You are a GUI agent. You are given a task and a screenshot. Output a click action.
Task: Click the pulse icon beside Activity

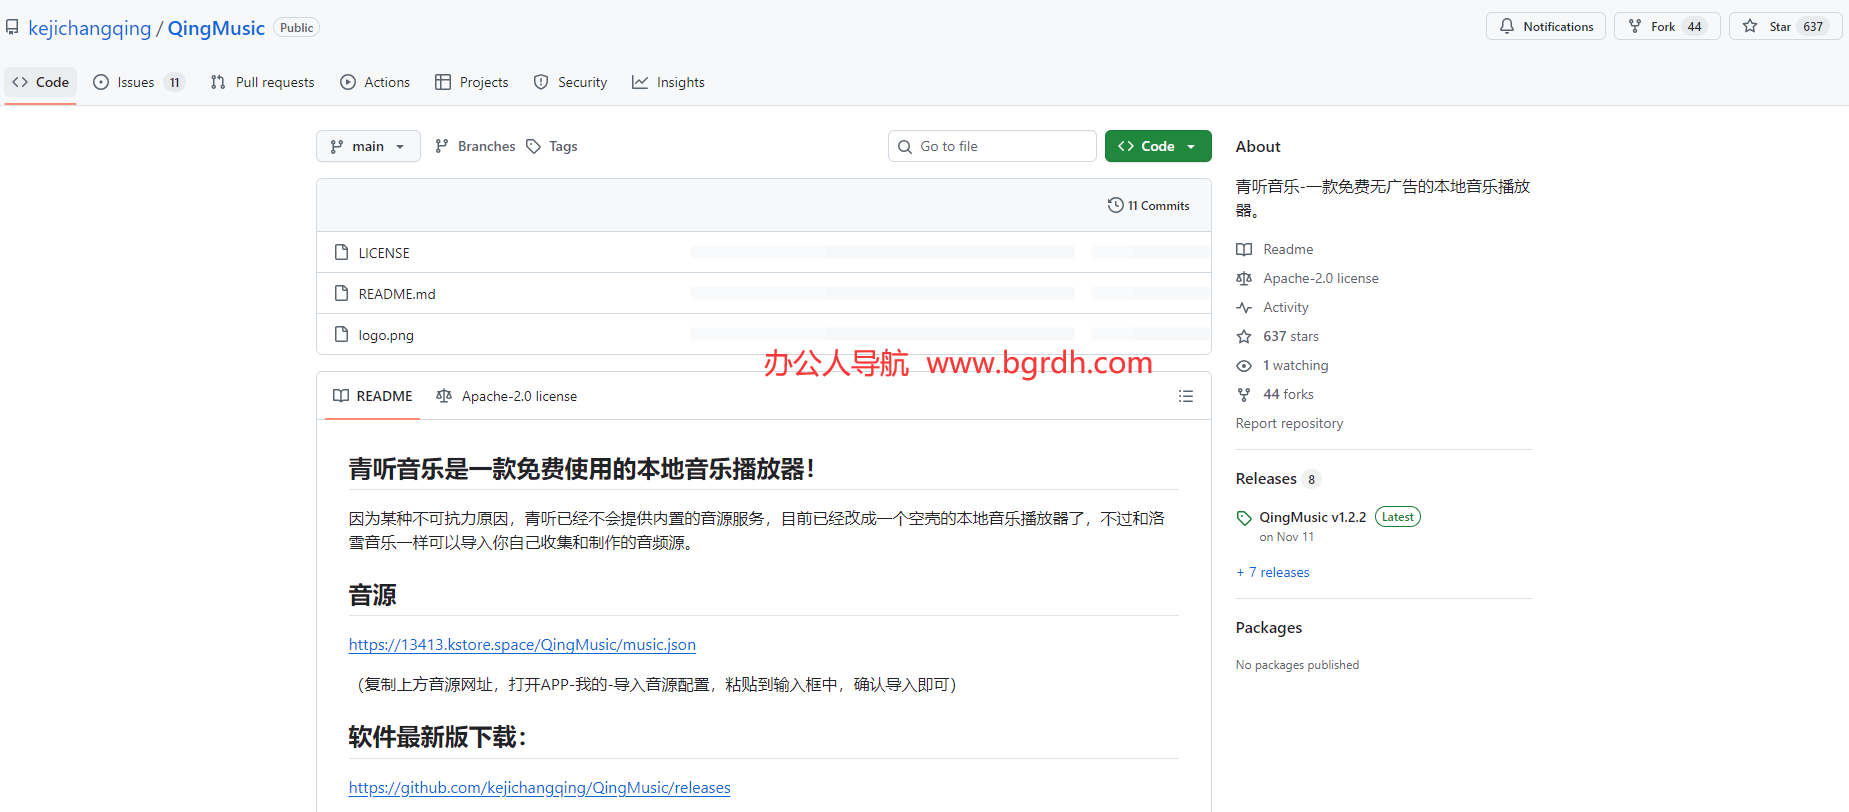tap(1244, 307)
